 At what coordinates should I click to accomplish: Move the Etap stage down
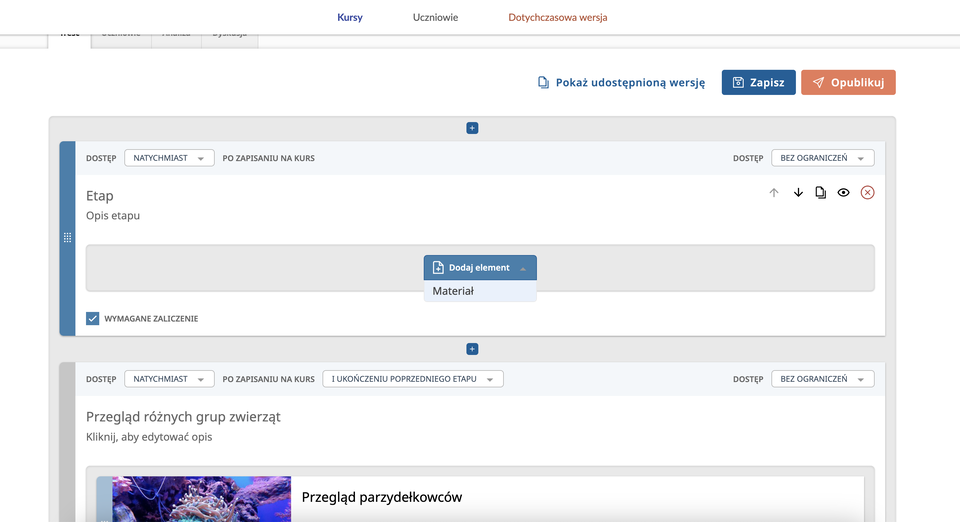point(798,193)
